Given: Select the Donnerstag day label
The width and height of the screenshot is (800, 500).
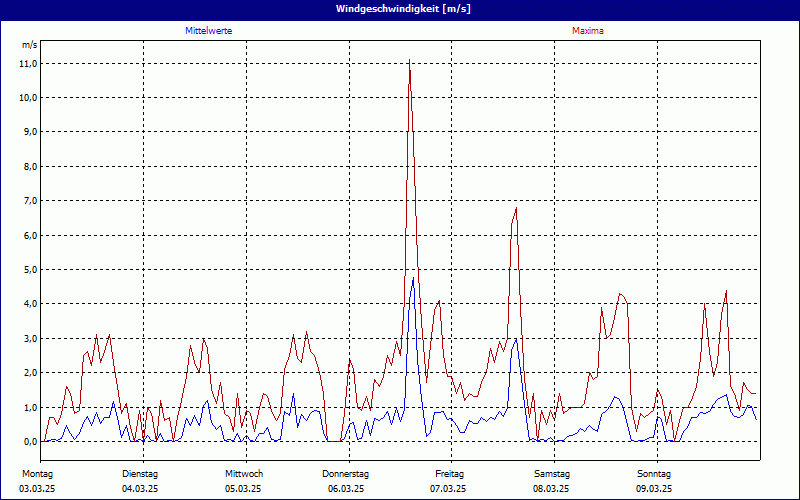Looking at the screenshot, I should (x=346, y=473).
